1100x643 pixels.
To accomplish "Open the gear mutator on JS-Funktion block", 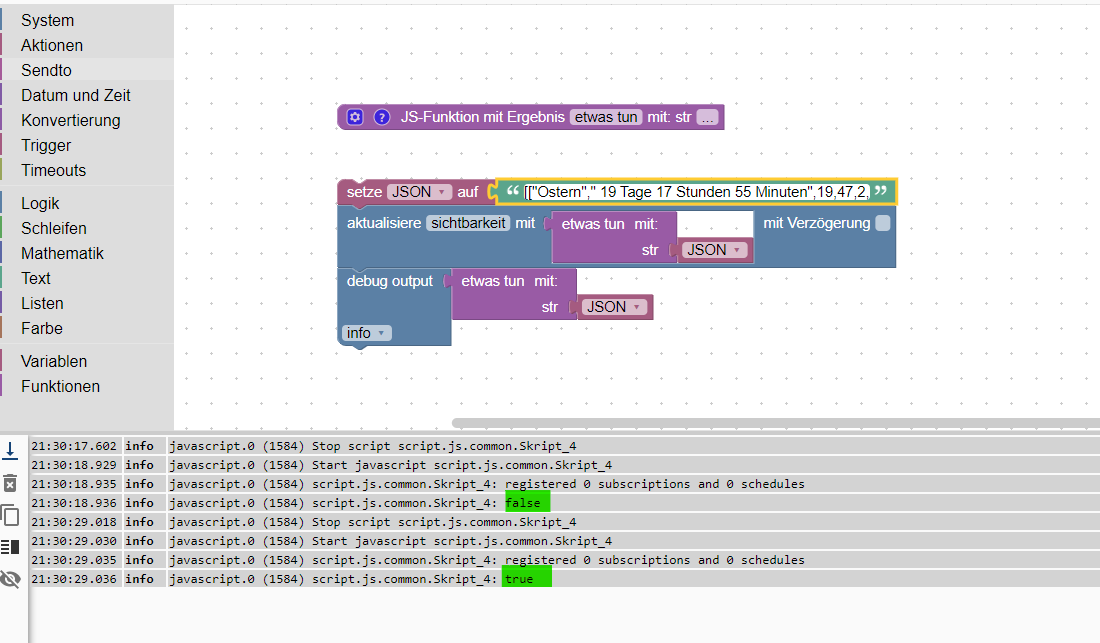I will tap(355, 117).
